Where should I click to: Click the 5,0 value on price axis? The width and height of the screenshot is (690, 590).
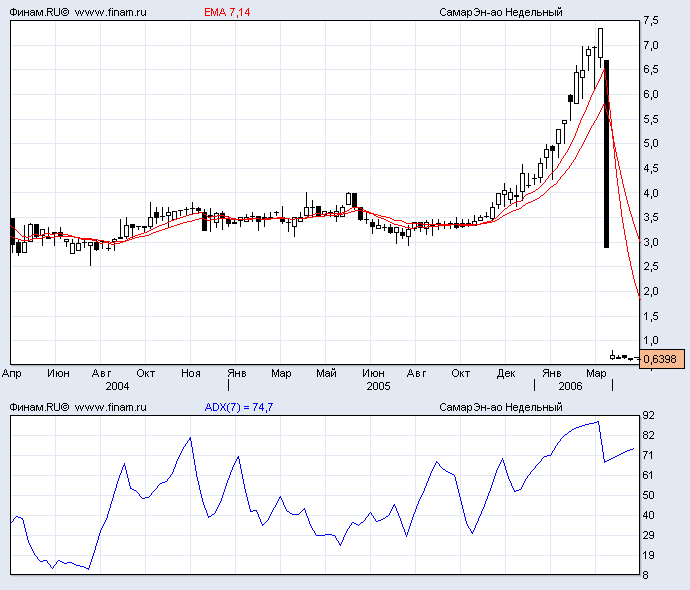click(x=650, y=144)
